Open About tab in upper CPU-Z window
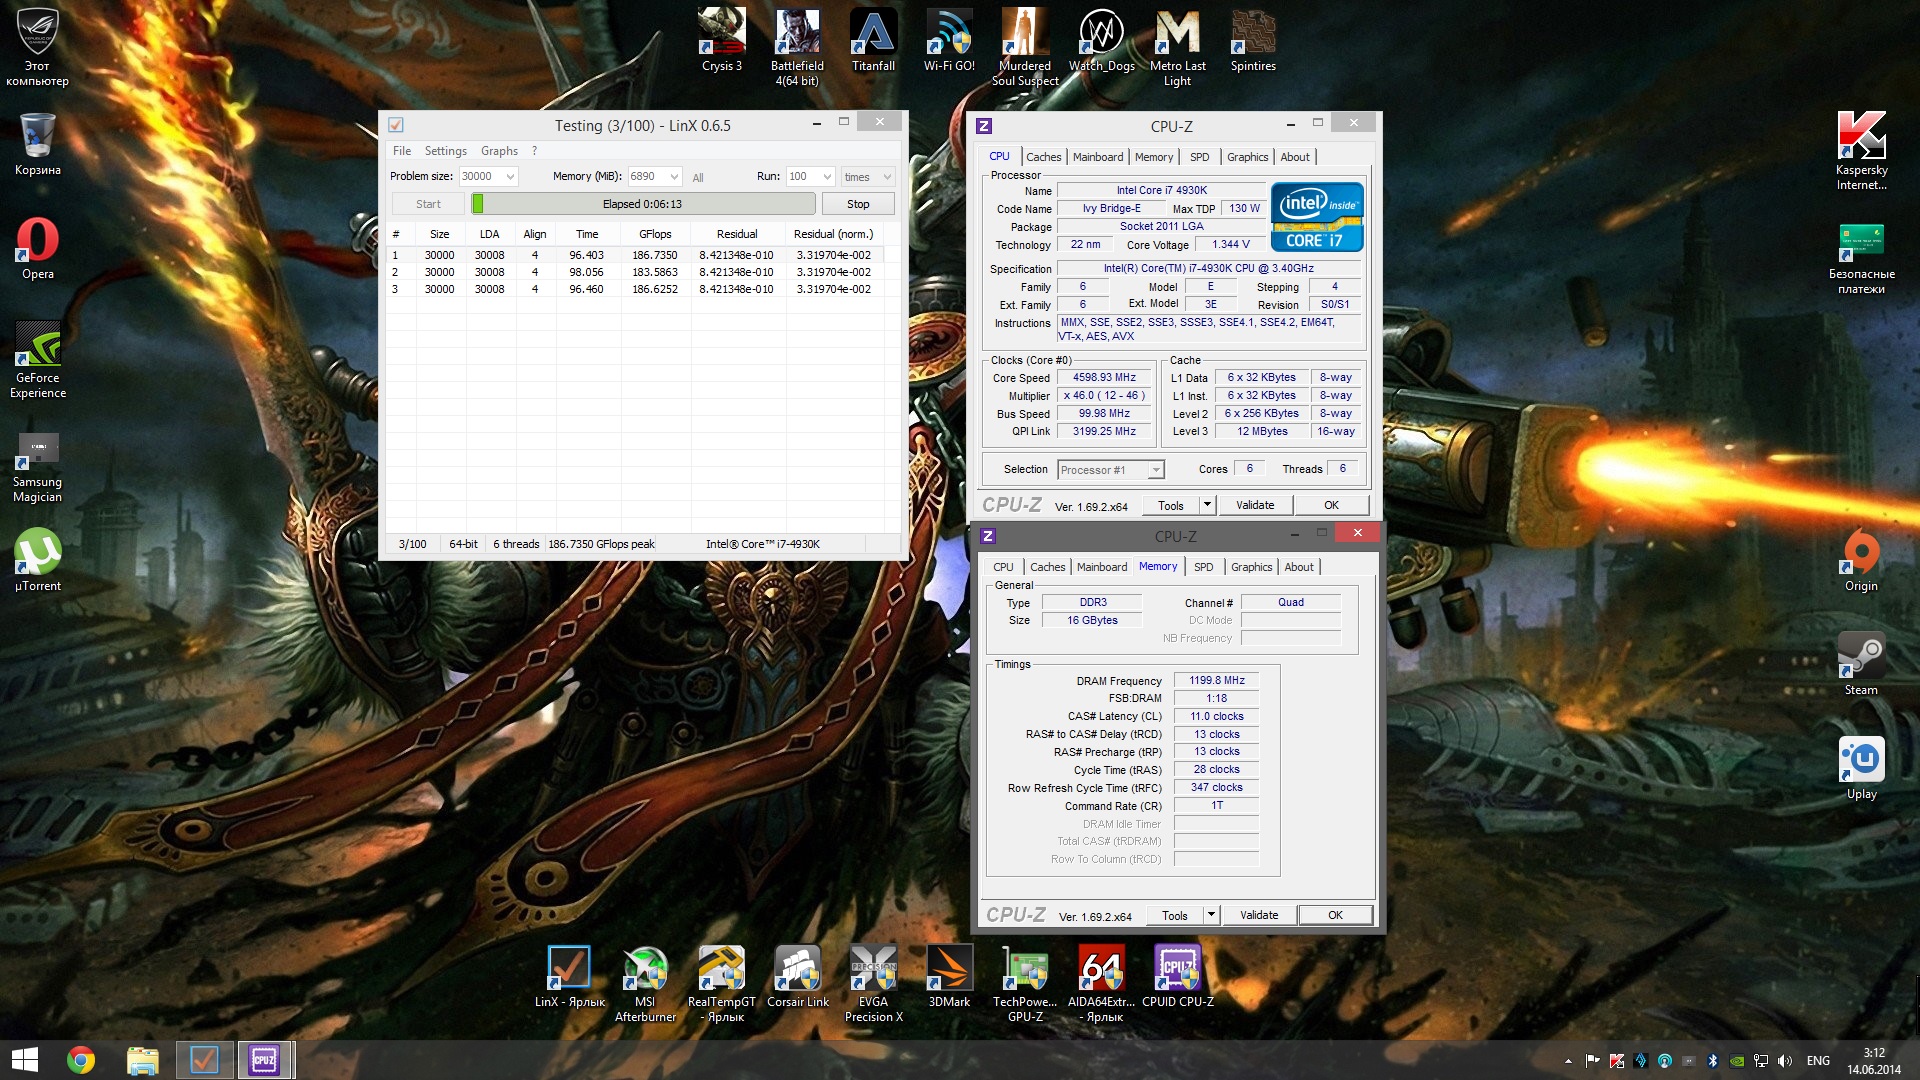Image resolution: width=1920 pixels, height=1080 pixels. tap(1295, 157)
